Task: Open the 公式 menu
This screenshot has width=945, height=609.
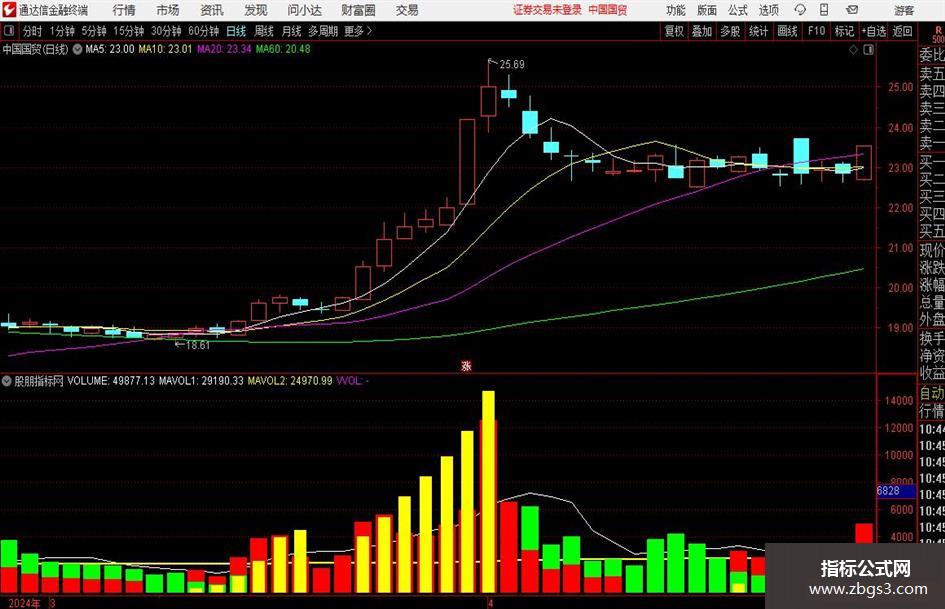Action: click(738, 10)
